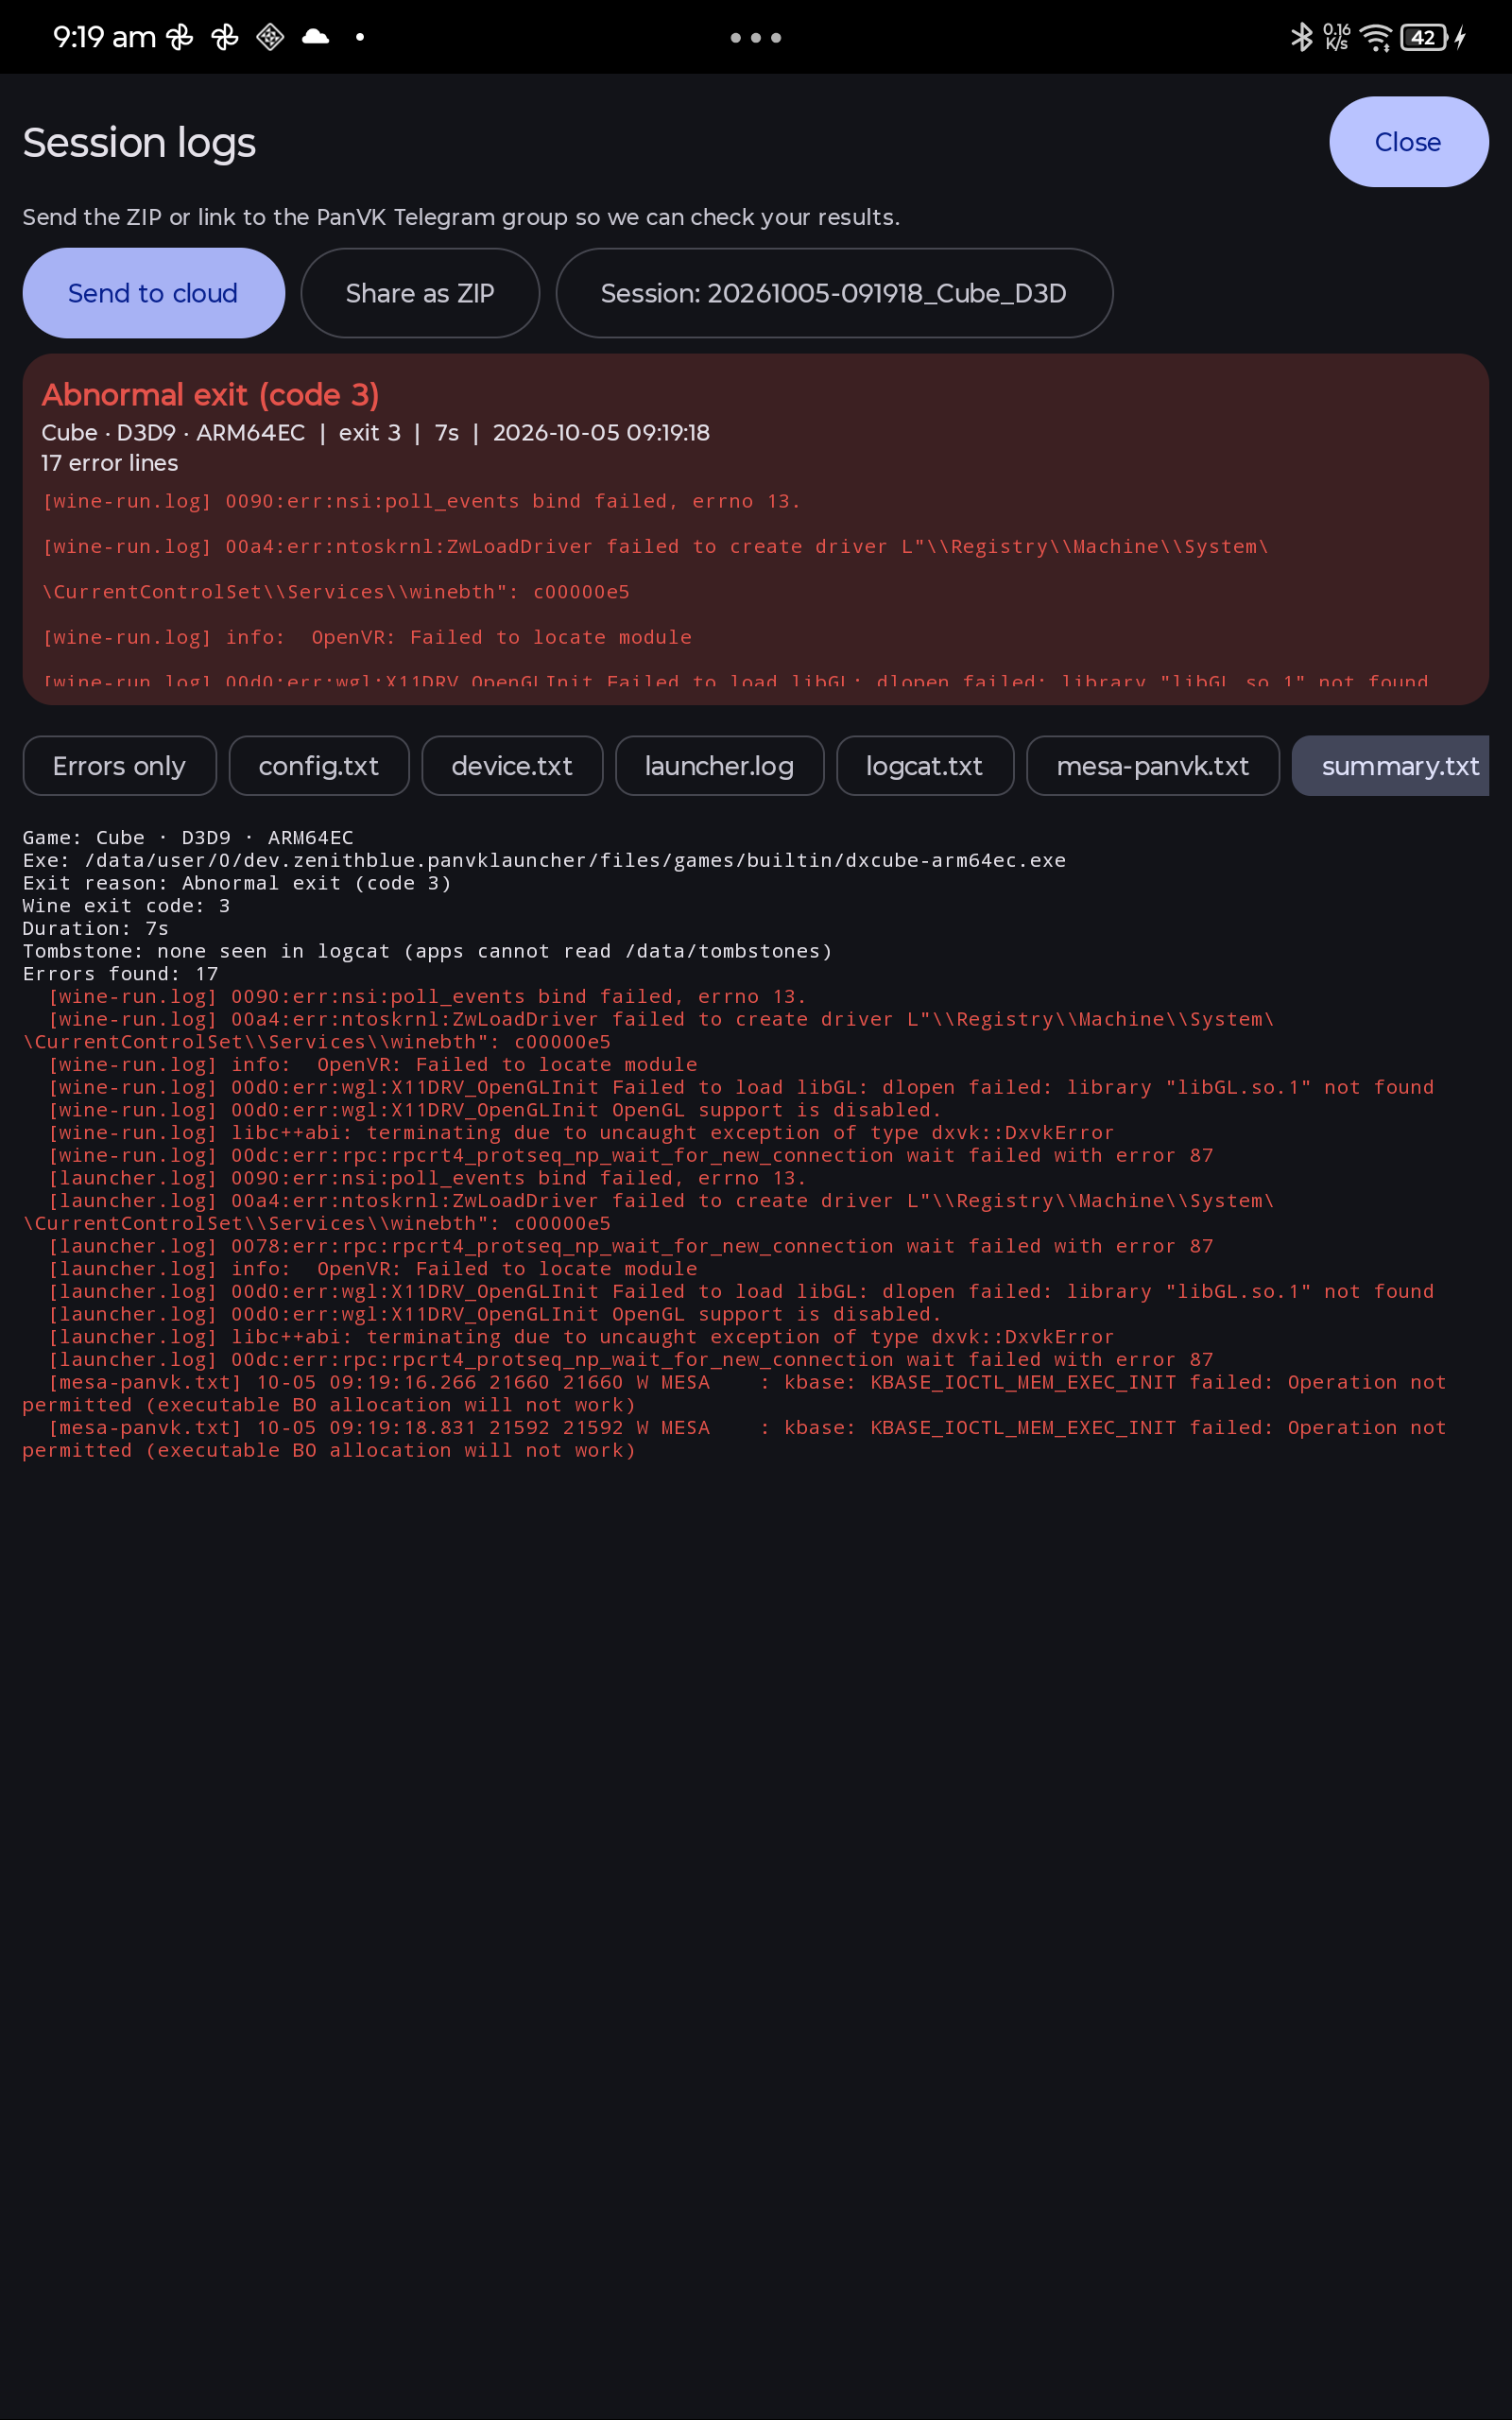Show the mesa-panvk.txt tab
Viewport: 1512px width, 2420px height.
point(1153,766)
